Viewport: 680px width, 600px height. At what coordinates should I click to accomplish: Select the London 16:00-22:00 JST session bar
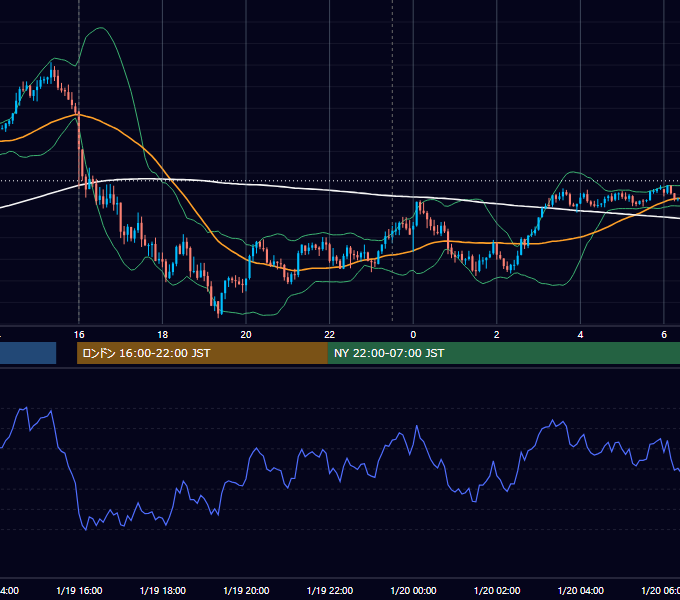202,353
